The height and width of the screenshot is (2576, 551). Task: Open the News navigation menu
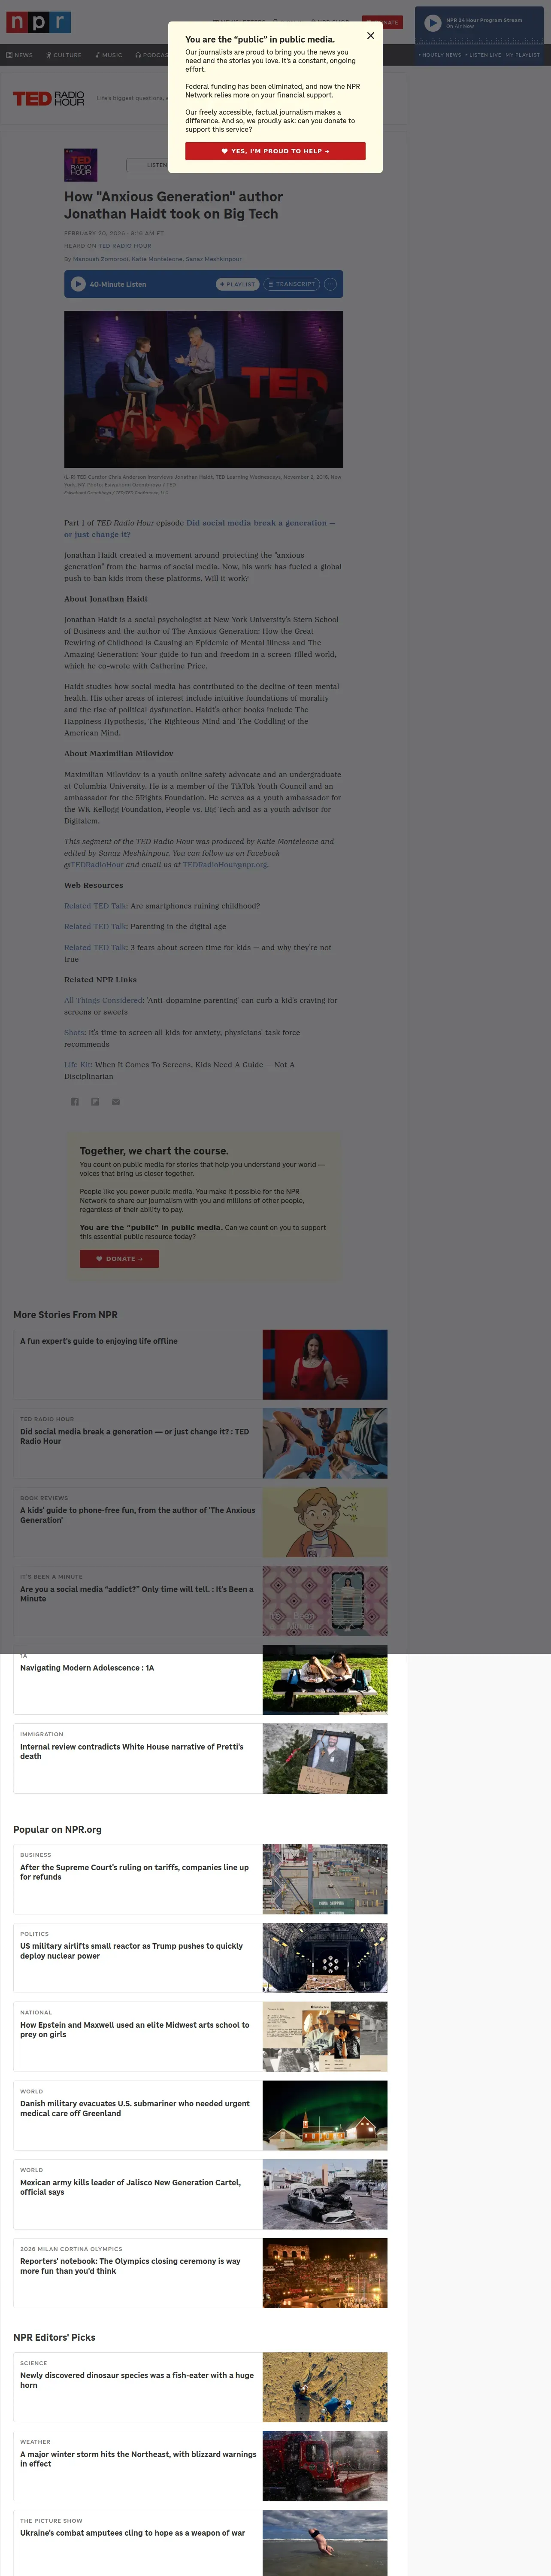20,55
